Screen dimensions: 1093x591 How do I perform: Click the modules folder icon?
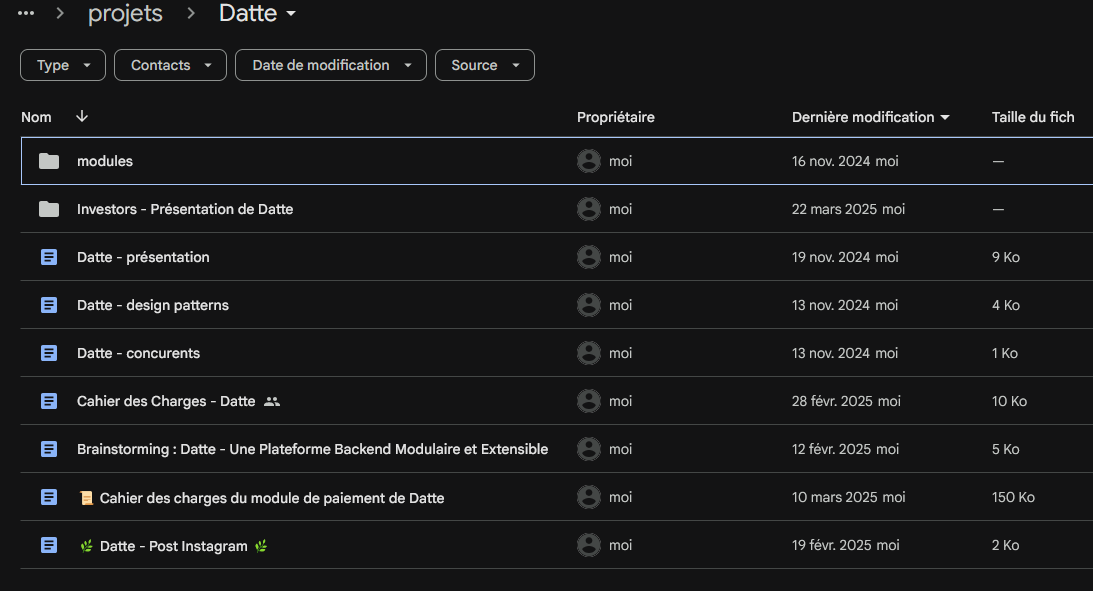(49, 161)
